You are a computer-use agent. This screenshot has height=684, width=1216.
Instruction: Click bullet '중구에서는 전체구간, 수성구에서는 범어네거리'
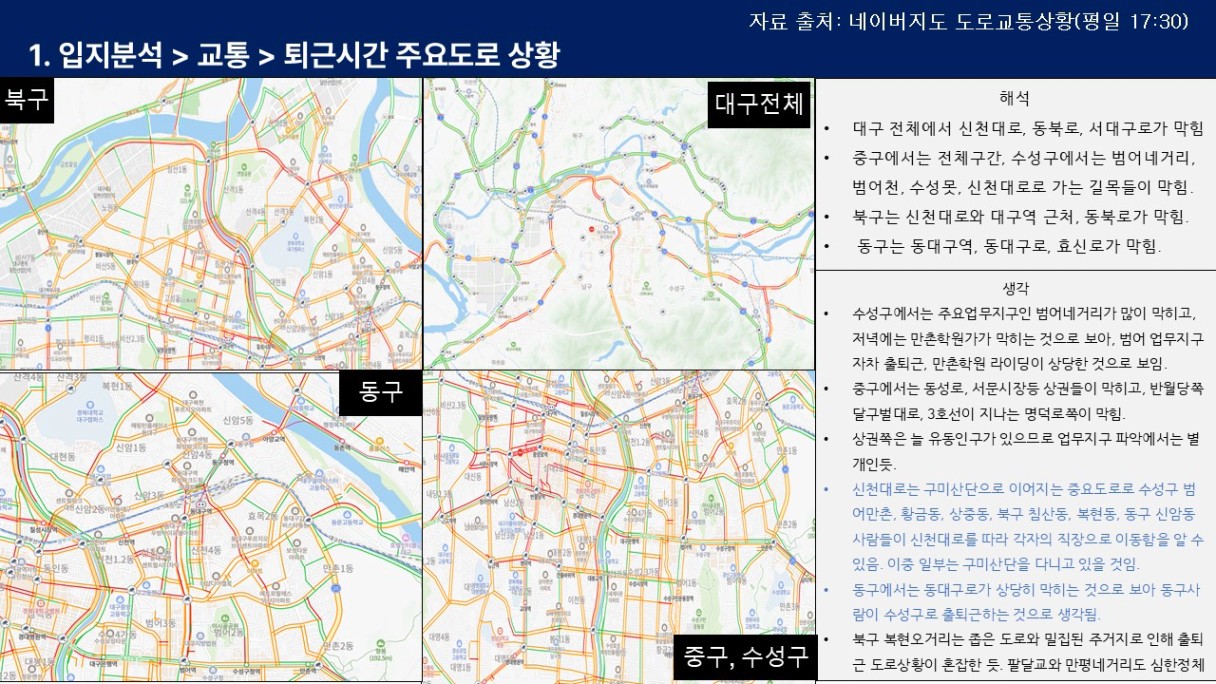coord(1024,172)
